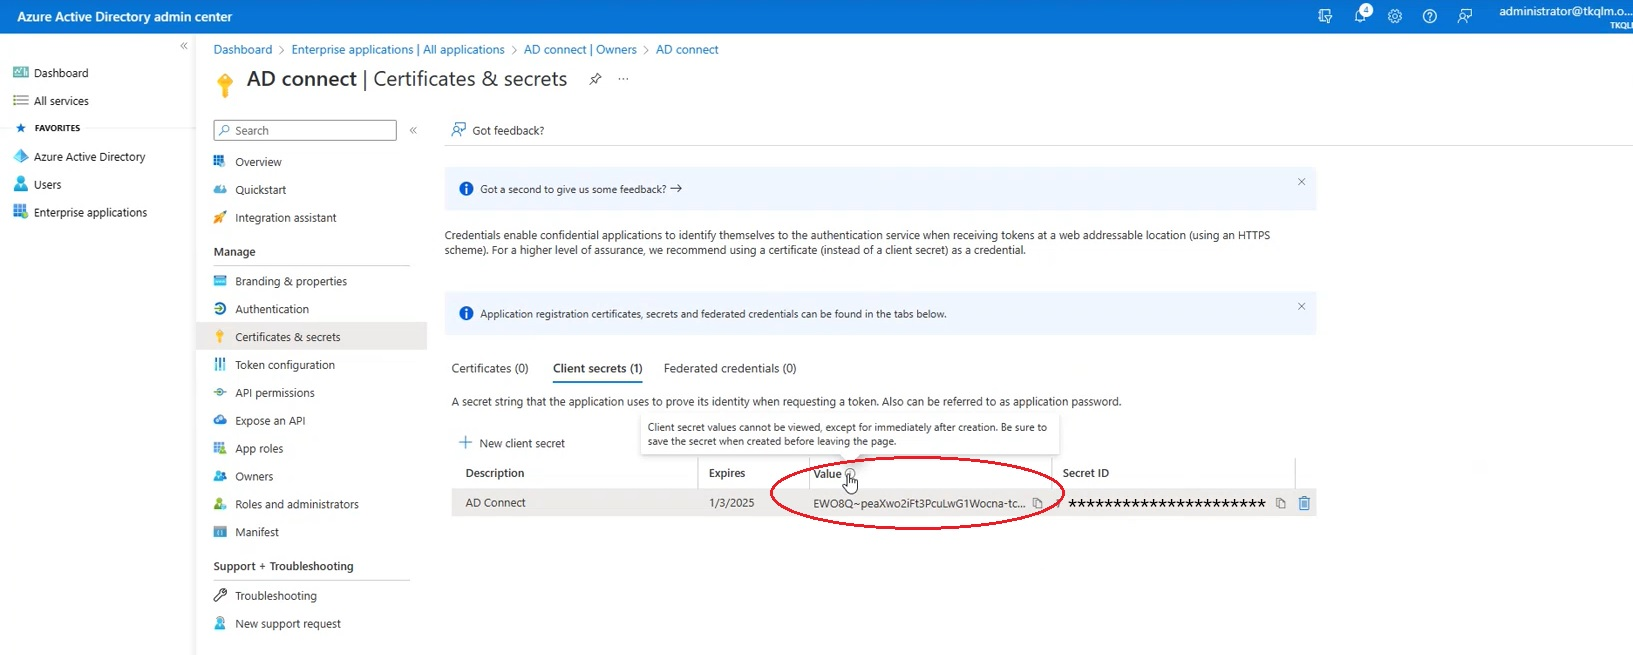This screenshot has width=1633, height=655.
Task: Open Expose an API
Action: tap(269, 421)
